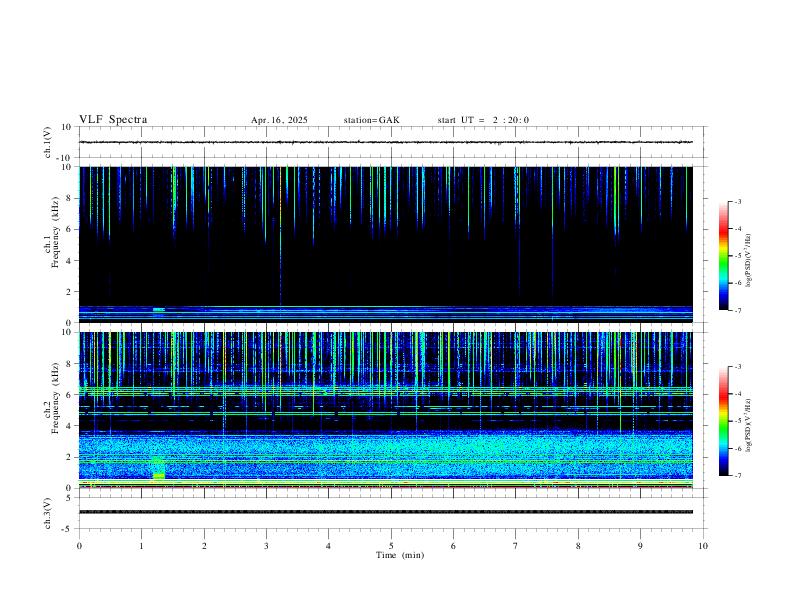
Task: Click the 'ch.3(V)' axis label
Action: tap(47, 514)
